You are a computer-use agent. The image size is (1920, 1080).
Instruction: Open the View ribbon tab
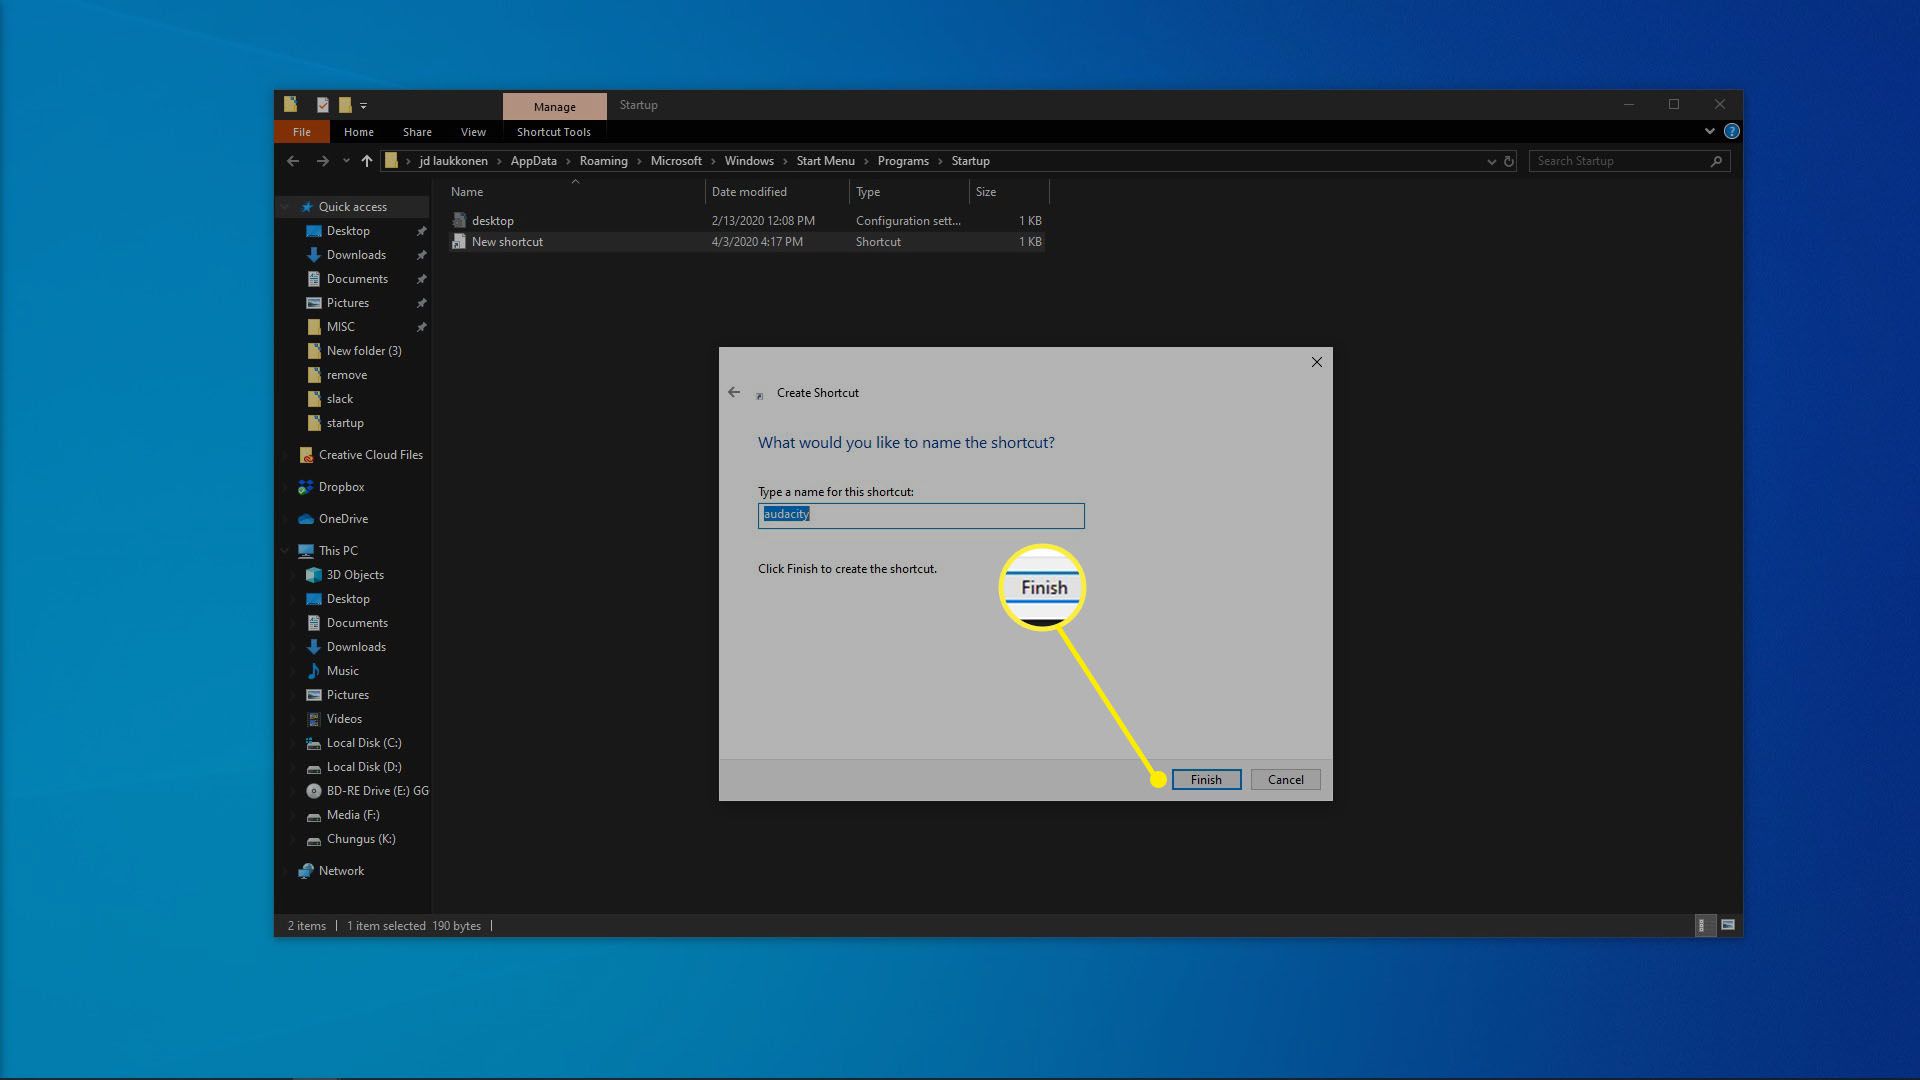tap(472, 131)
